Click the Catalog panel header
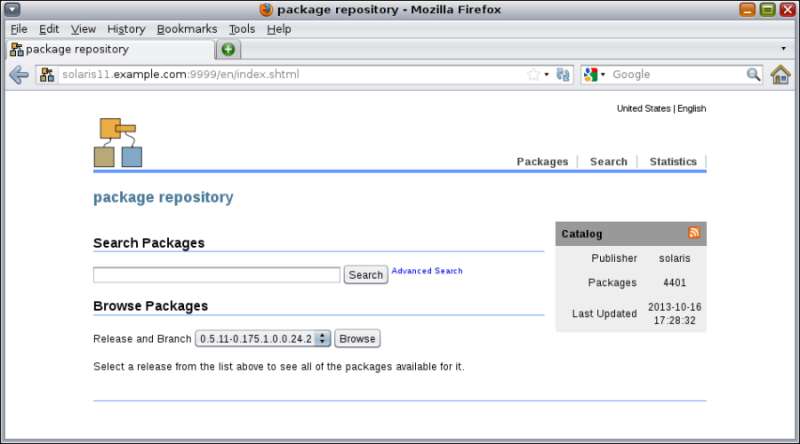Viewport: 800px width, 444px height. [x=631, y=234]
